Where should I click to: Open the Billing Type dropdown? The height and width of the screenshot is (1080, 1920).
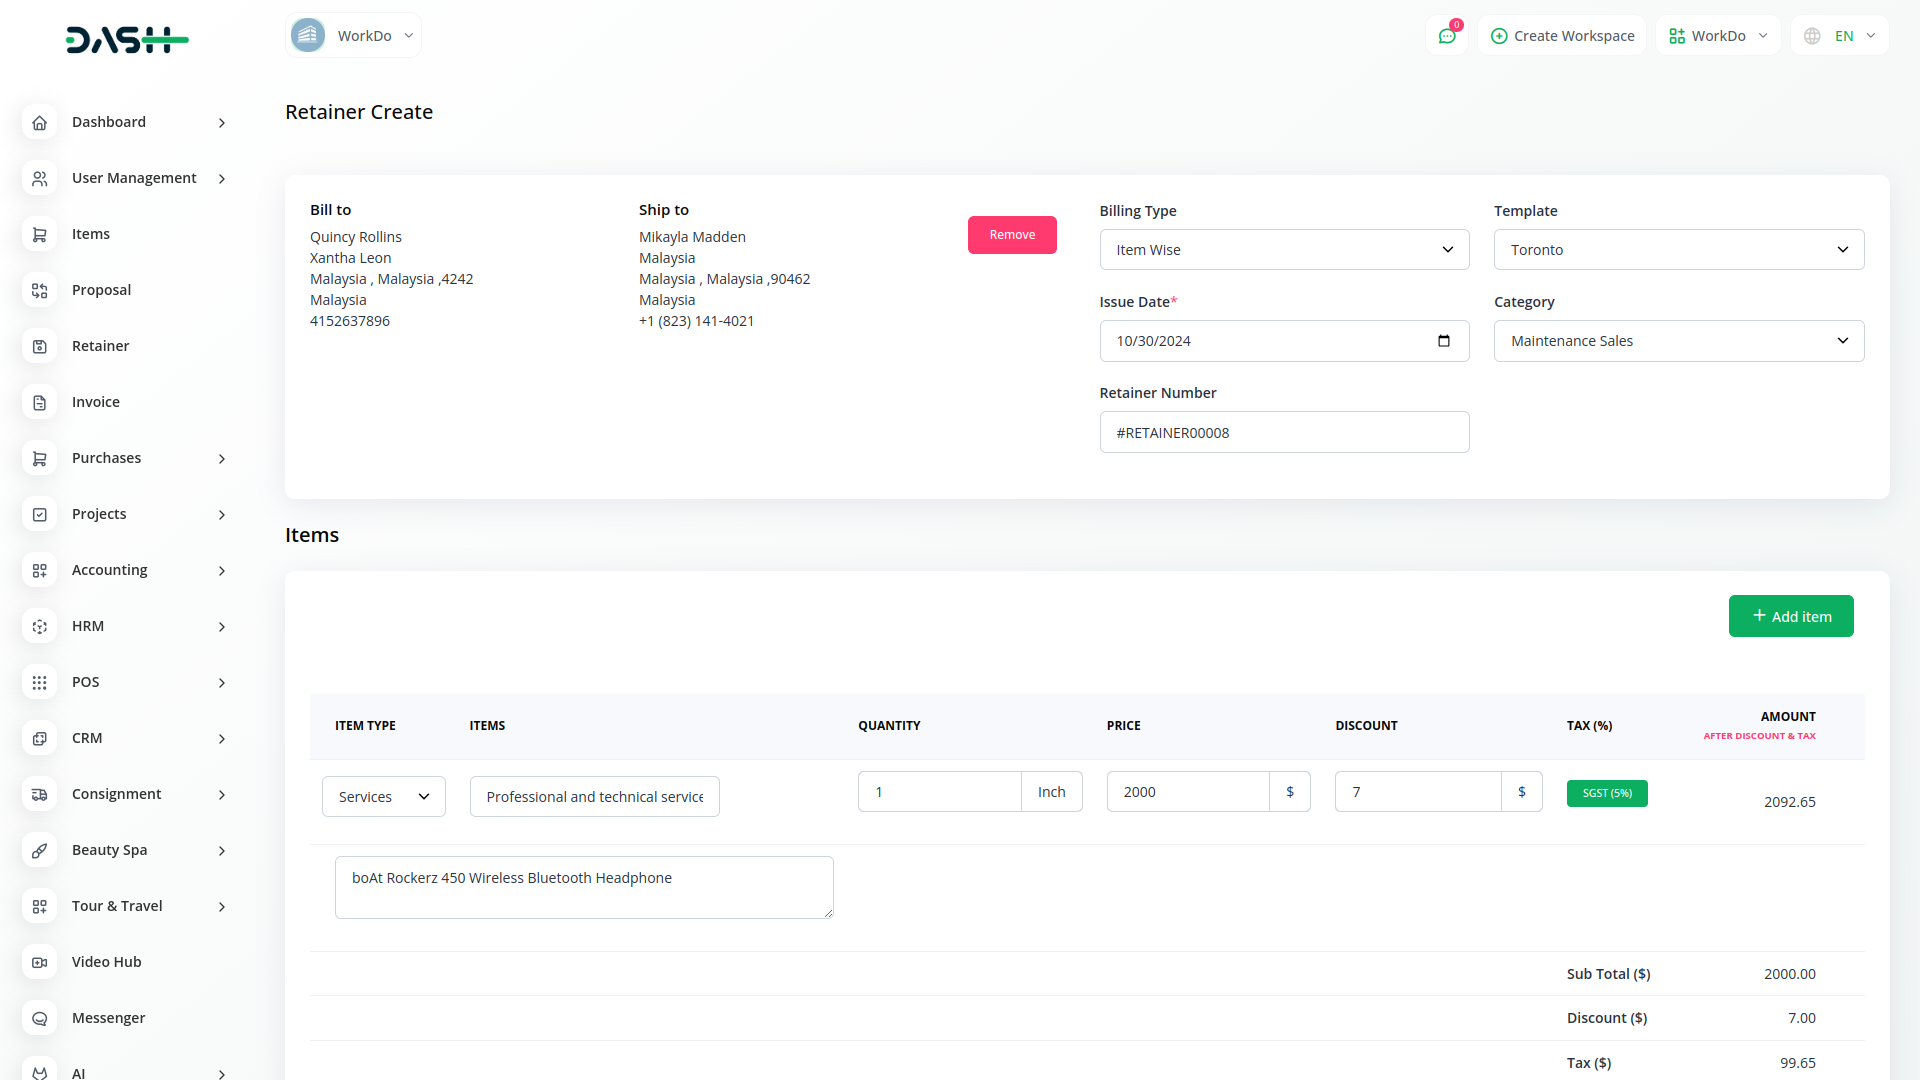(x=1284, y=250)
